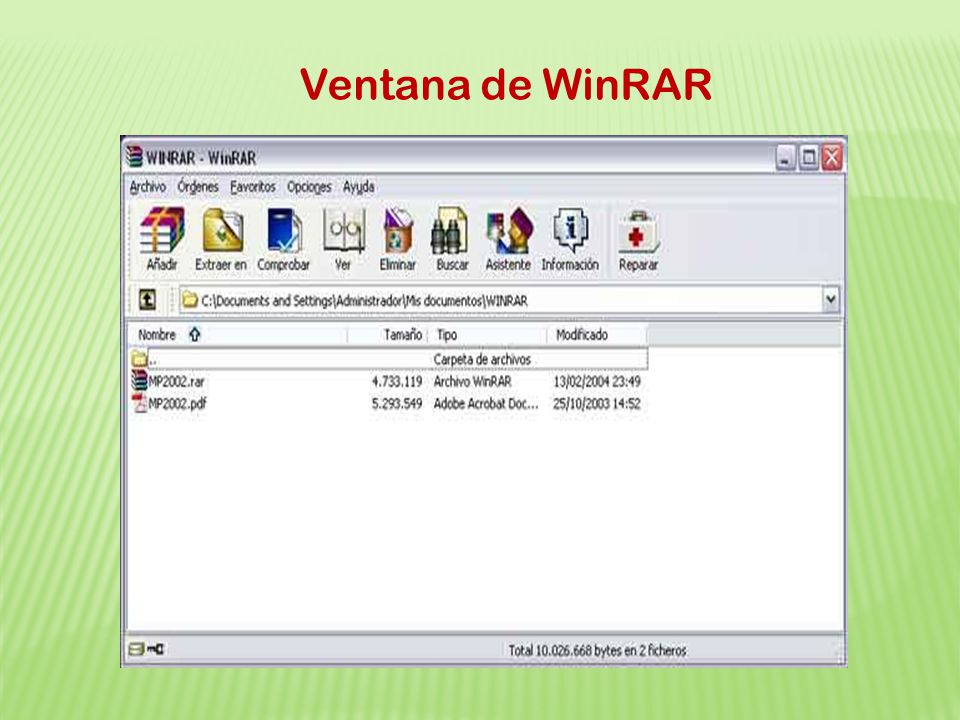Click size value 4.733.119
The width and height of the screenshot is (960, 720).
[x=397, y=381]
